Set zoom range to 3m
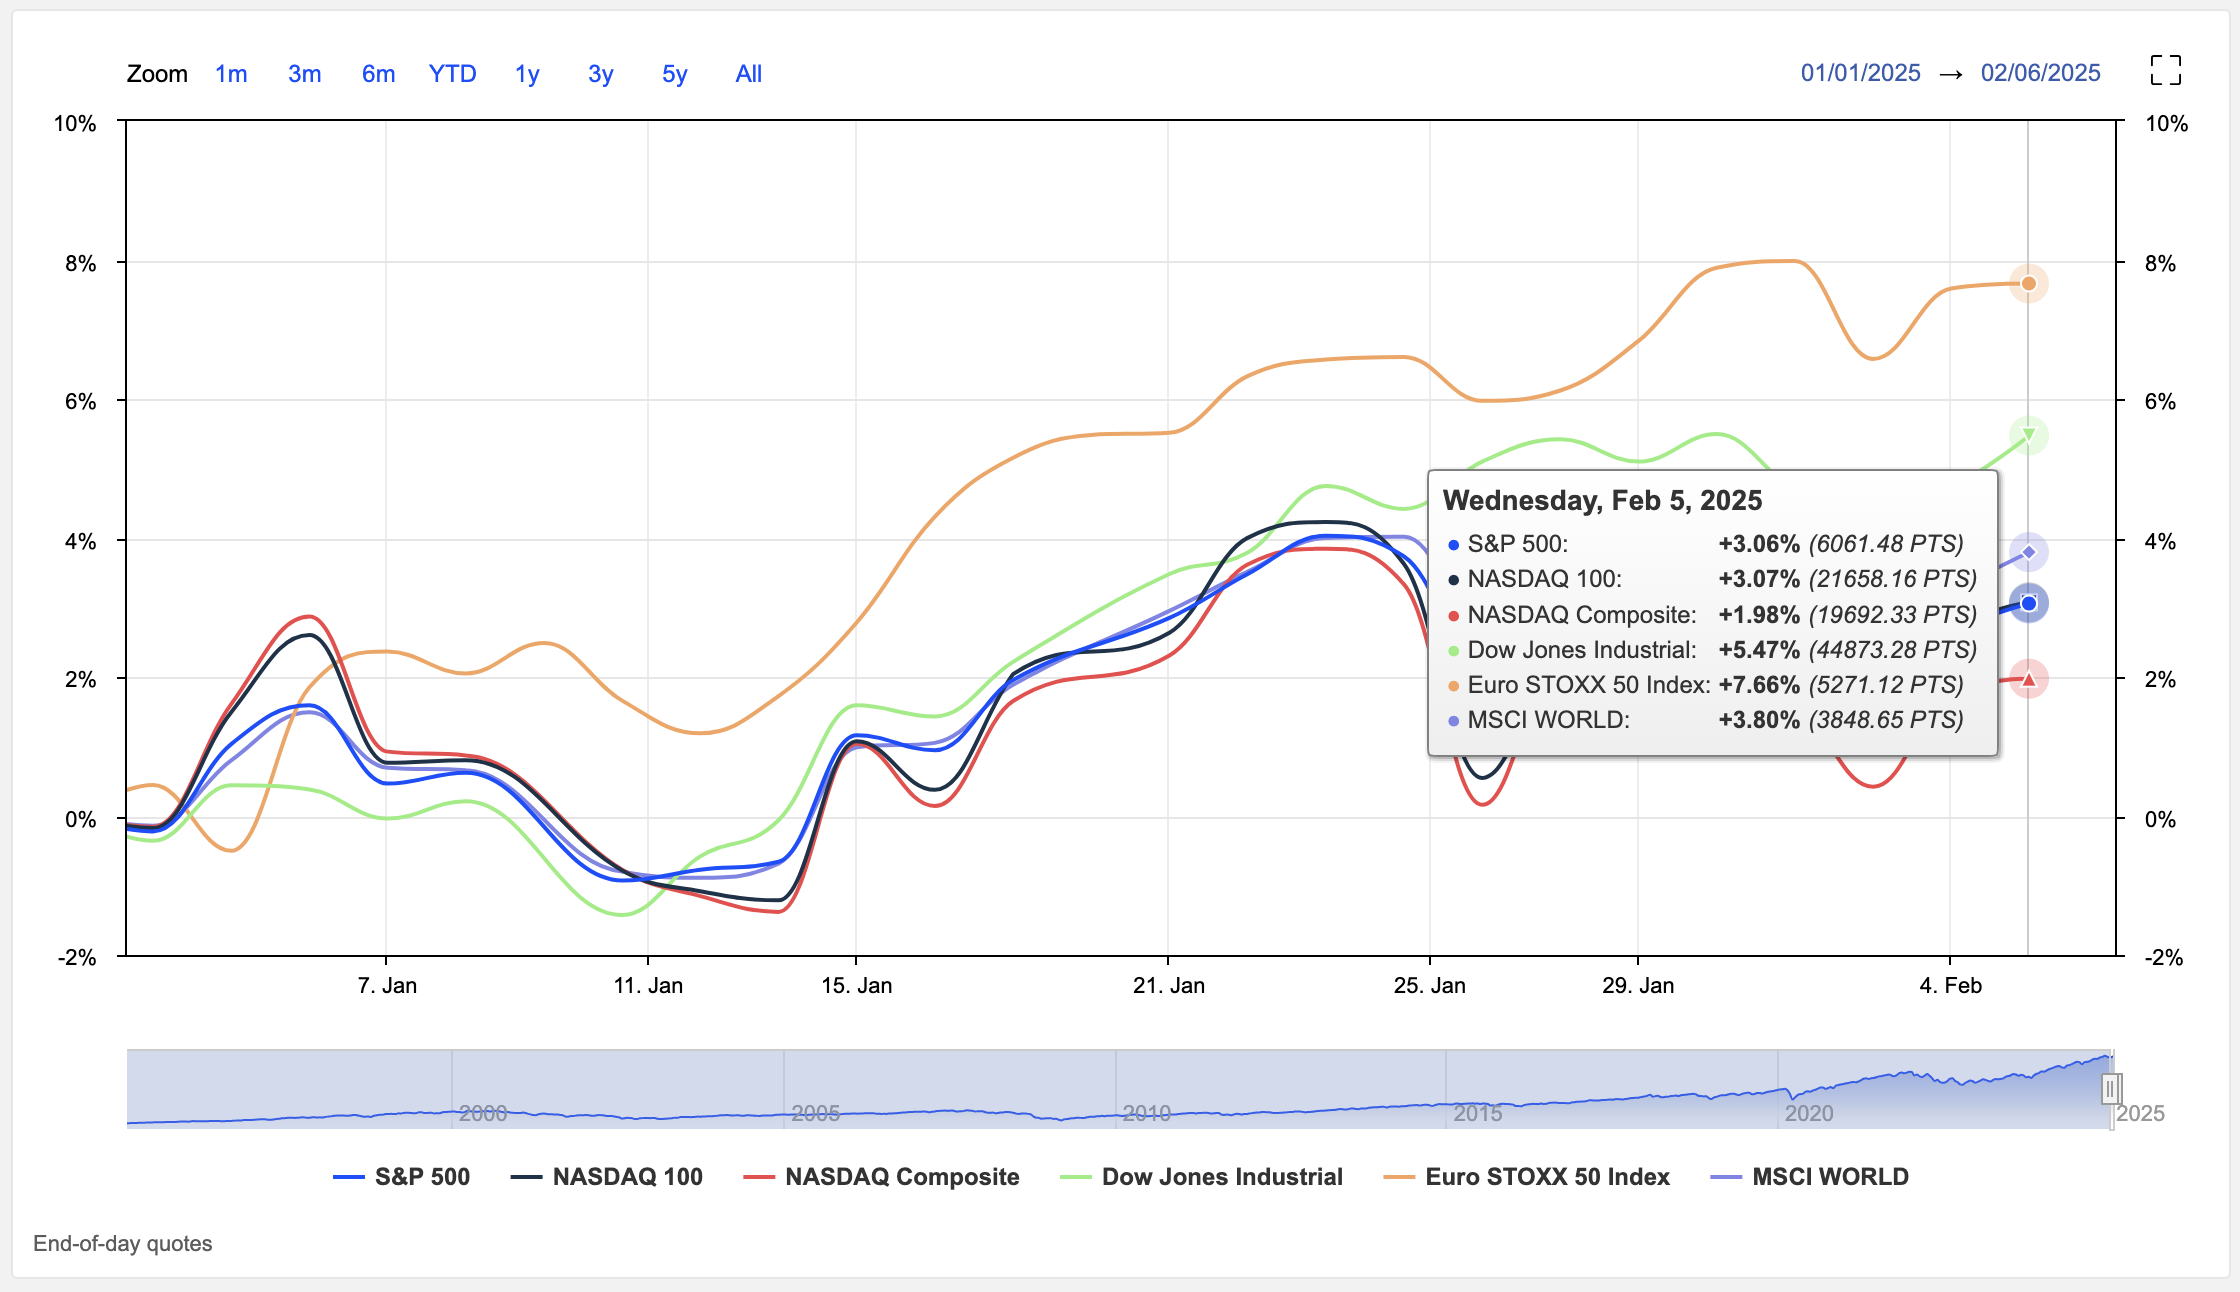The width and height of the screenshot is (2240, 1292). [304, 74]
